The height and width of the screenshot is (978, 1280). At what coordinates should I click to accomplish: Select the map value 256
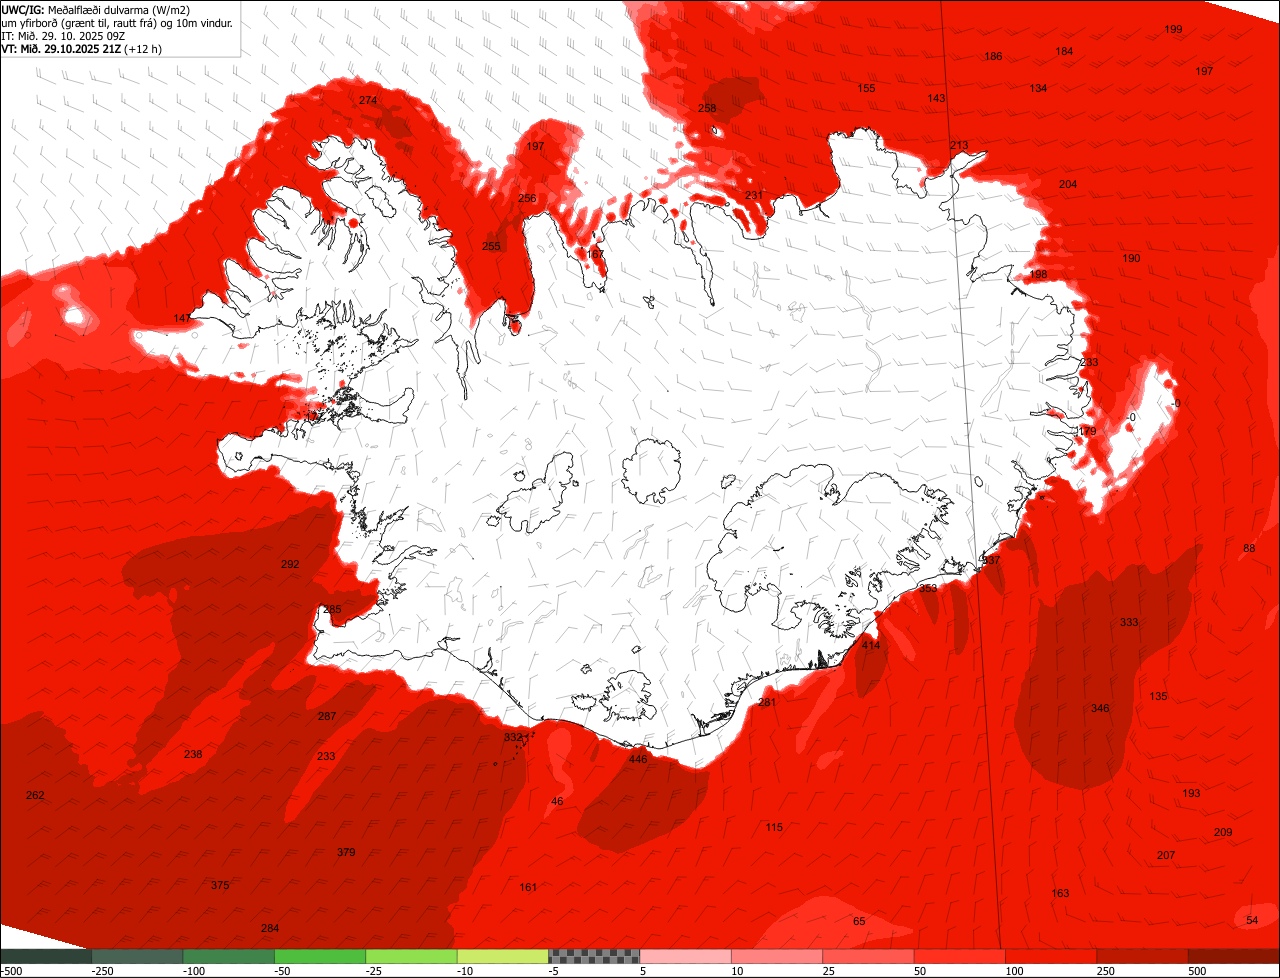[x=527, y=198]
